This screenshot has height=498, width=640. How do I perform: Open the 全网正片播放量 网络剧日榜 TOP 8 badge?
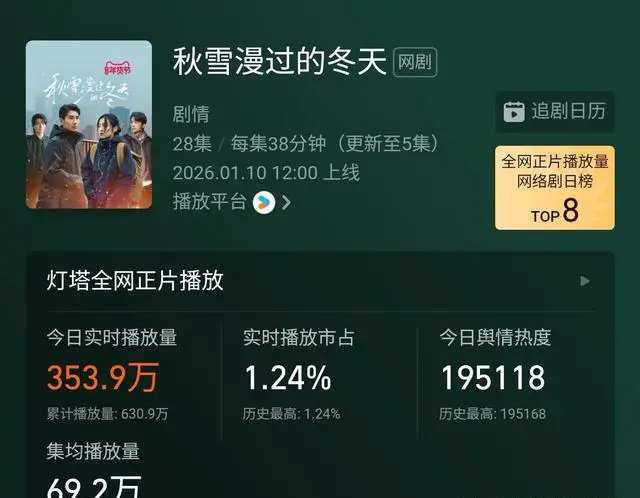tap(555, 188)
